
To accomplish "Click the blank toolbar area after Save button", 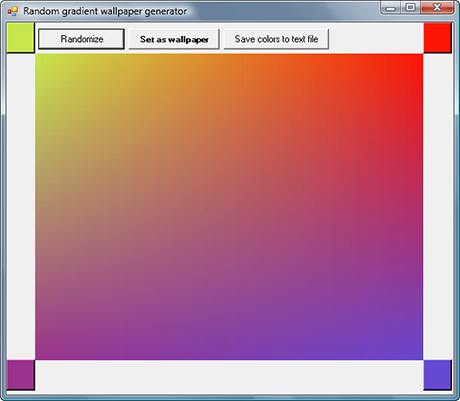I will pos(376,38).
